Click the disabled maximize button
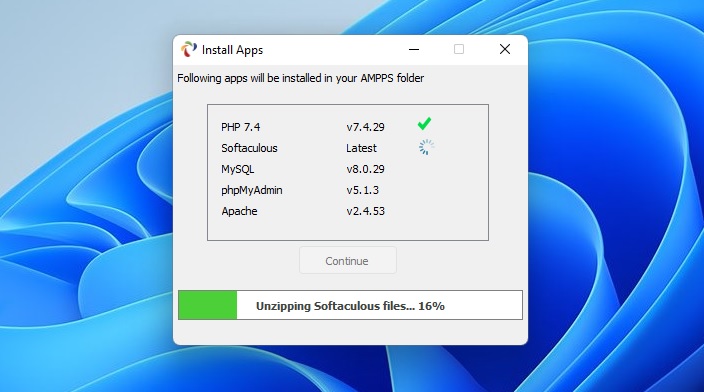The width and height of the screenshot is (704, 392). pyautogui.click(x=459, y=49)
